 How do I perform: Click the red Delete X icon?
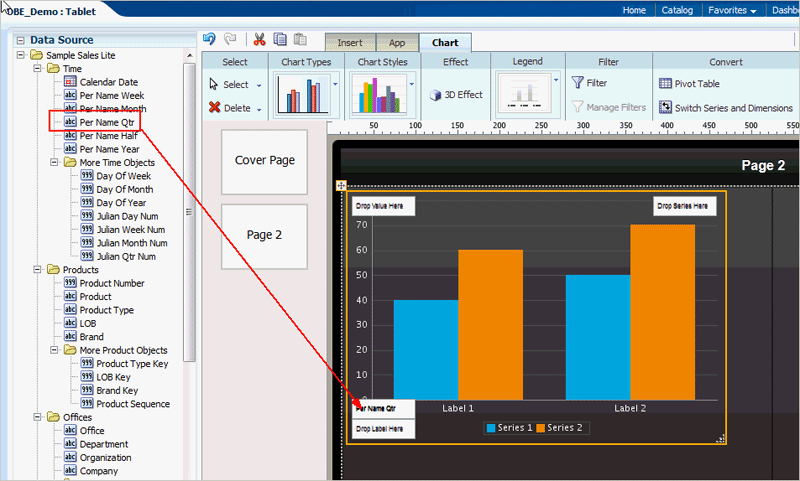[215, 108]
